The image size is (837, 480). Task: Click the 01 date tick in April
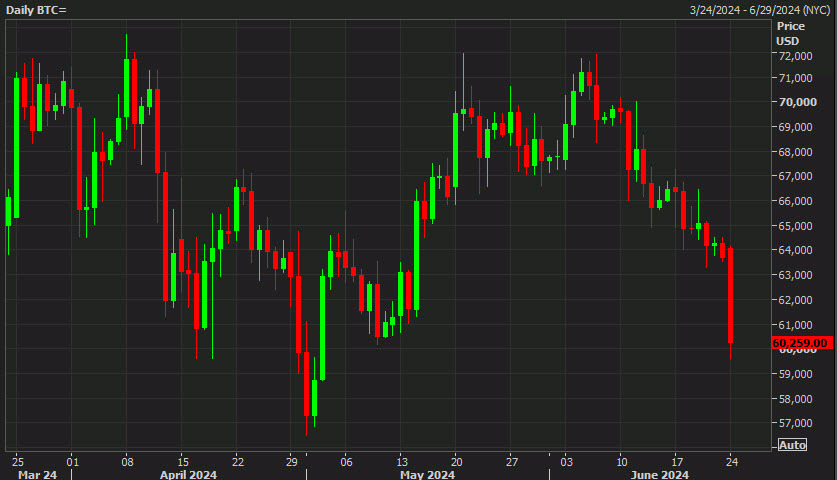(73, 462)
